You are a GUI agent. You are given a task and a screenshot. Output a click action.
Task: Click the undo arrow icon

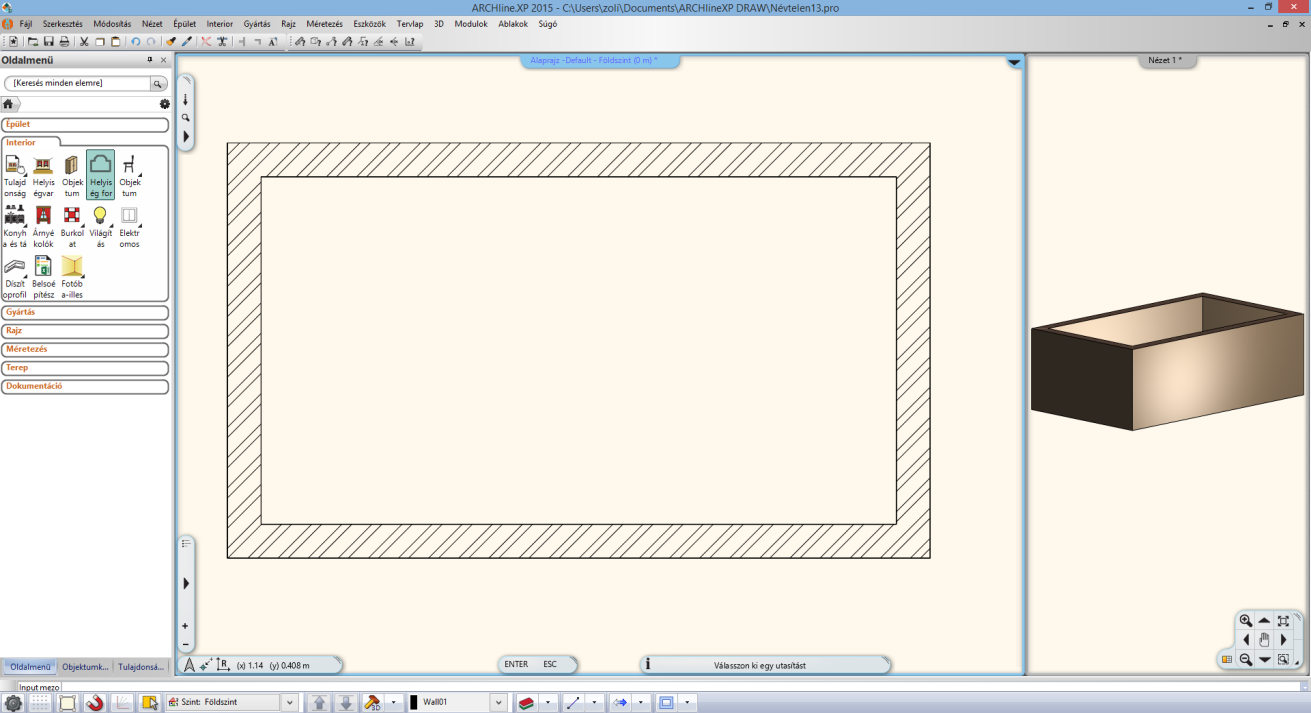(136, 42)
